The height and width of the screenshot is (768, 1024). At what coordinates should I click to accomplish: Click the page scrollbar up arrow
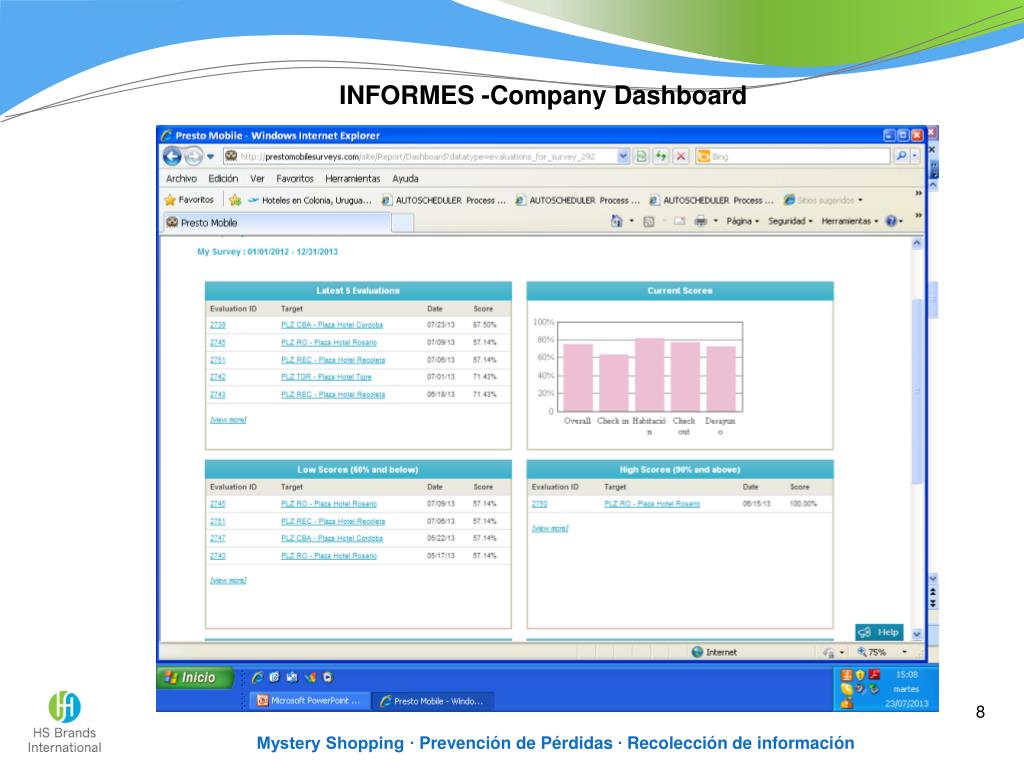(917, 244)
